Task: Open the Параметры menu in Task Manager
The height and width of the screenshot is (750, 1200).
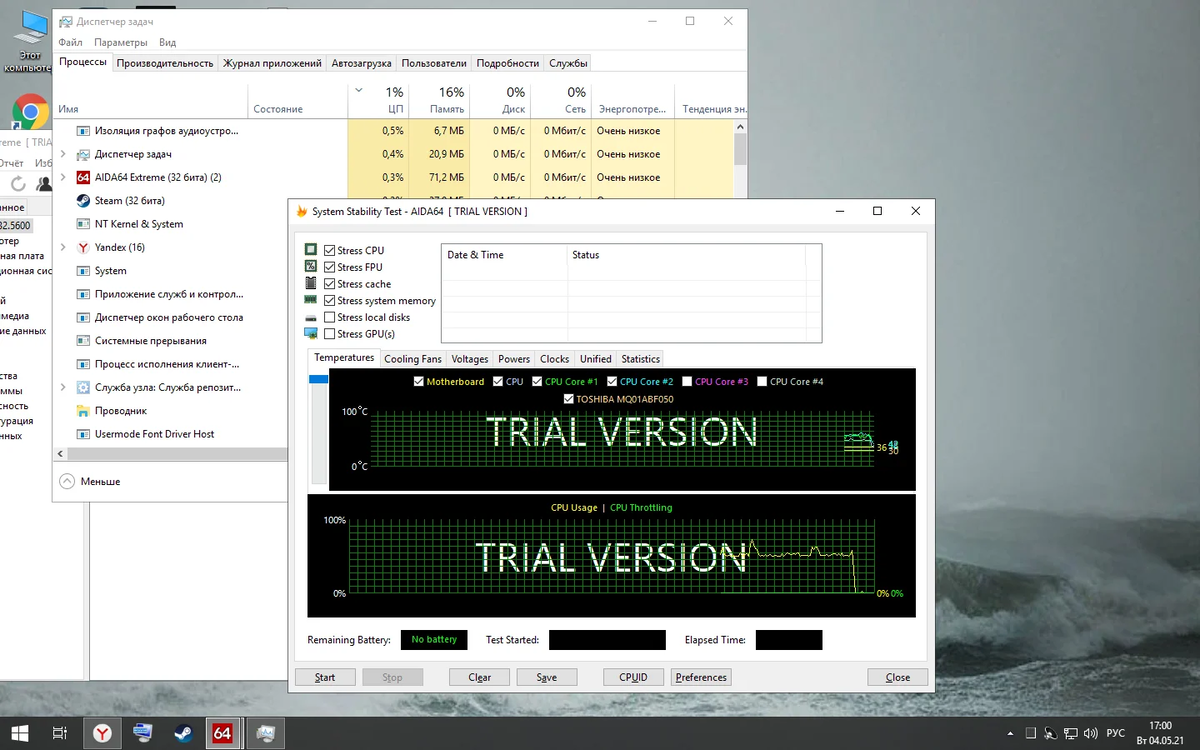Action: pos(121,42)
